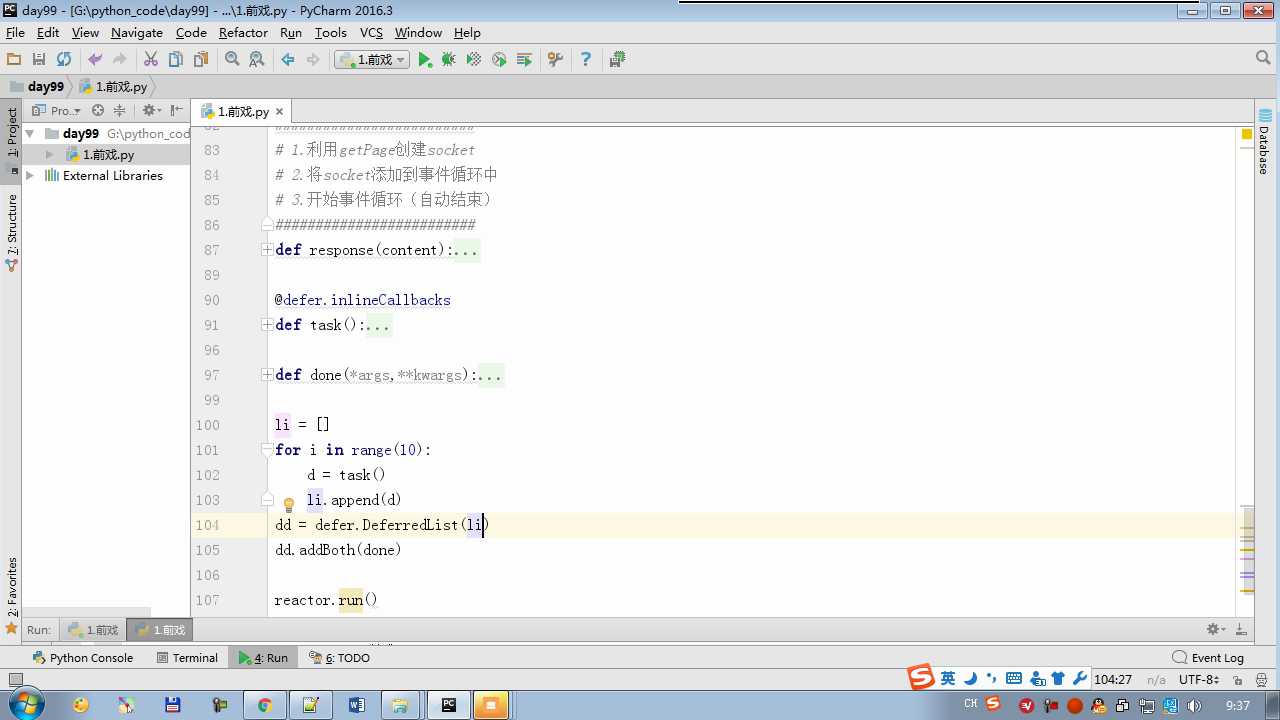Collapse the day99 project tree node

point(30,134)
